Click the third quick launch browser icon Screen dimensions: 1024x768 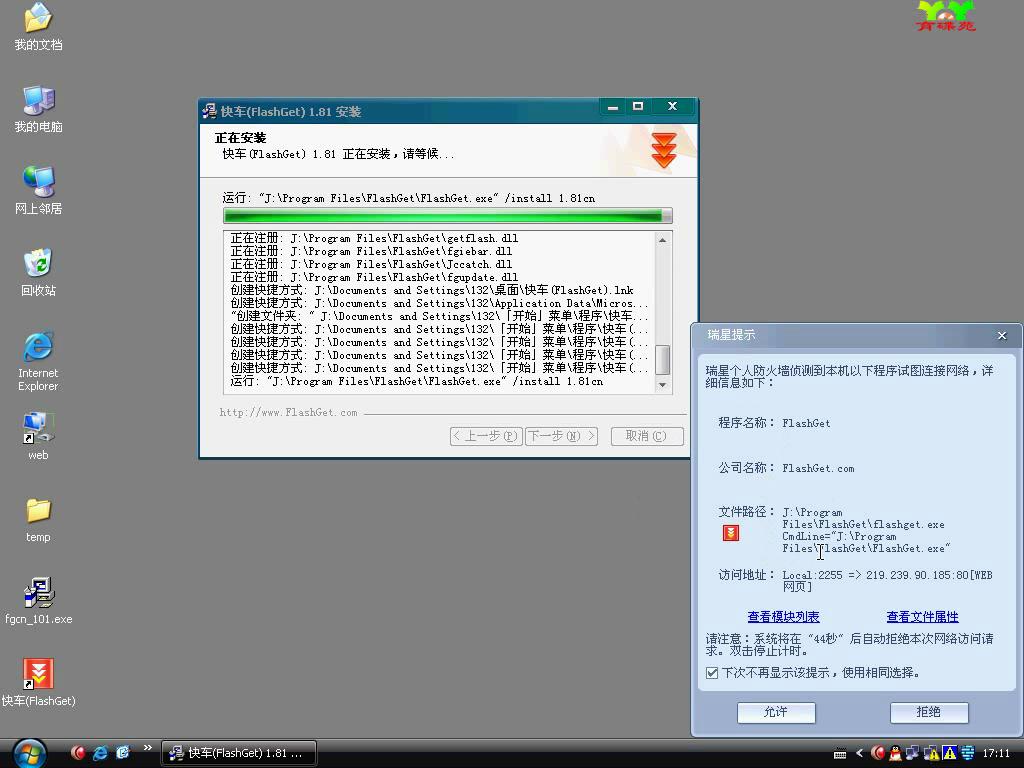pos(122,753)
